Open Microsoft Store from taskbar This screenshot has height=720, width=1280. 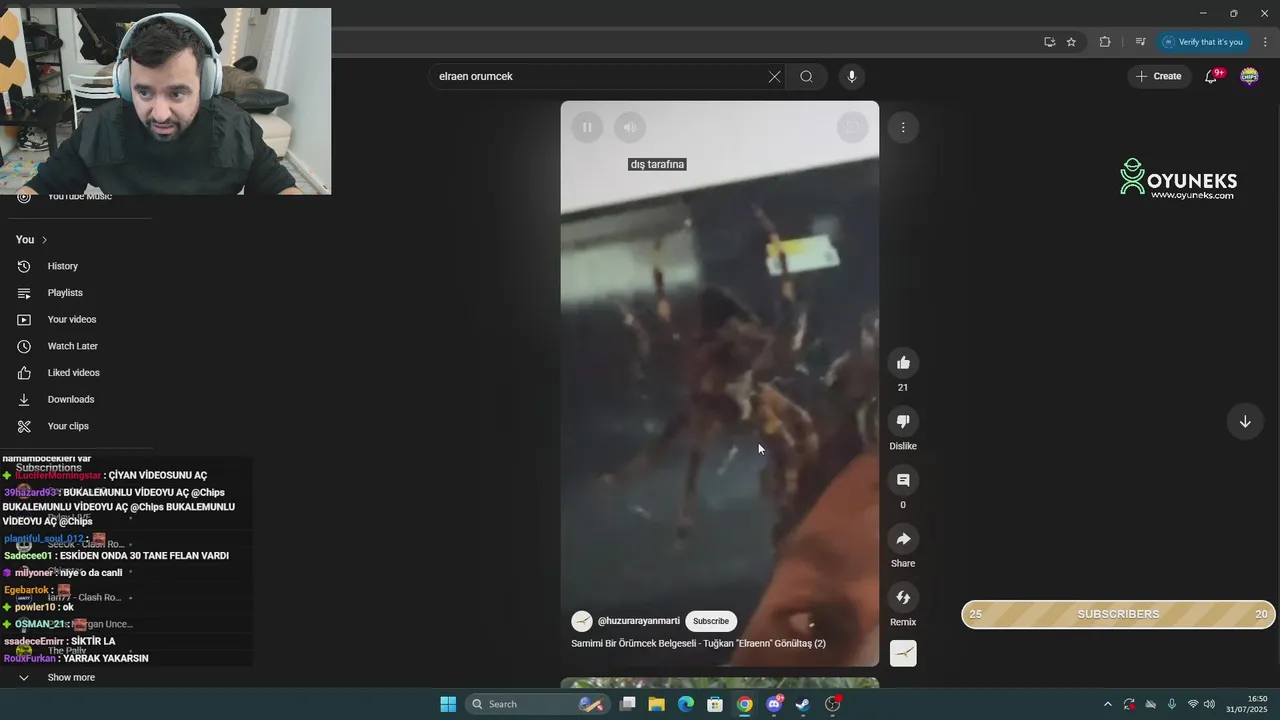[715, 704]
